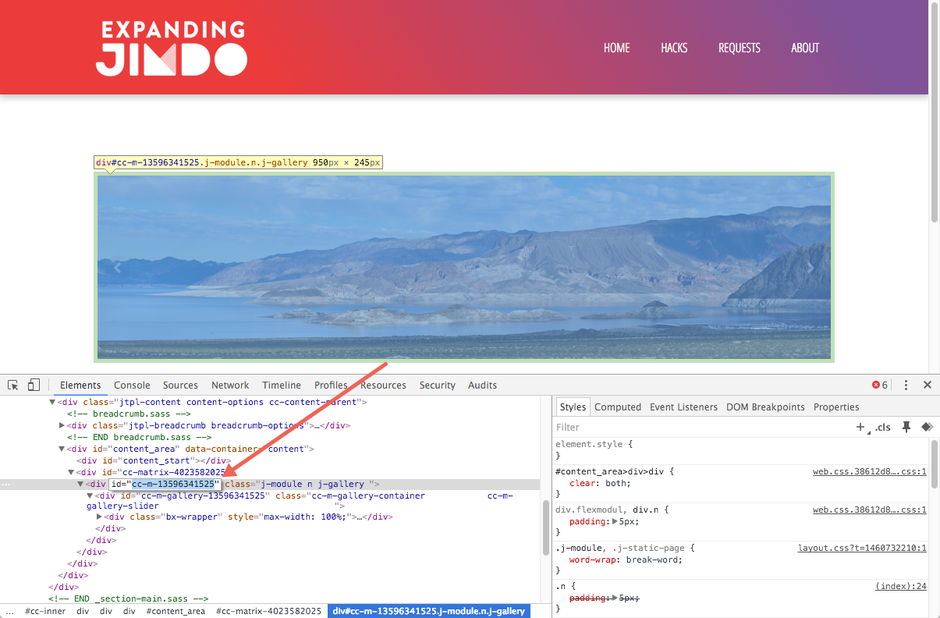Collapse the cc-m-gallery-13596341525 div

click(x=89, y=495)
